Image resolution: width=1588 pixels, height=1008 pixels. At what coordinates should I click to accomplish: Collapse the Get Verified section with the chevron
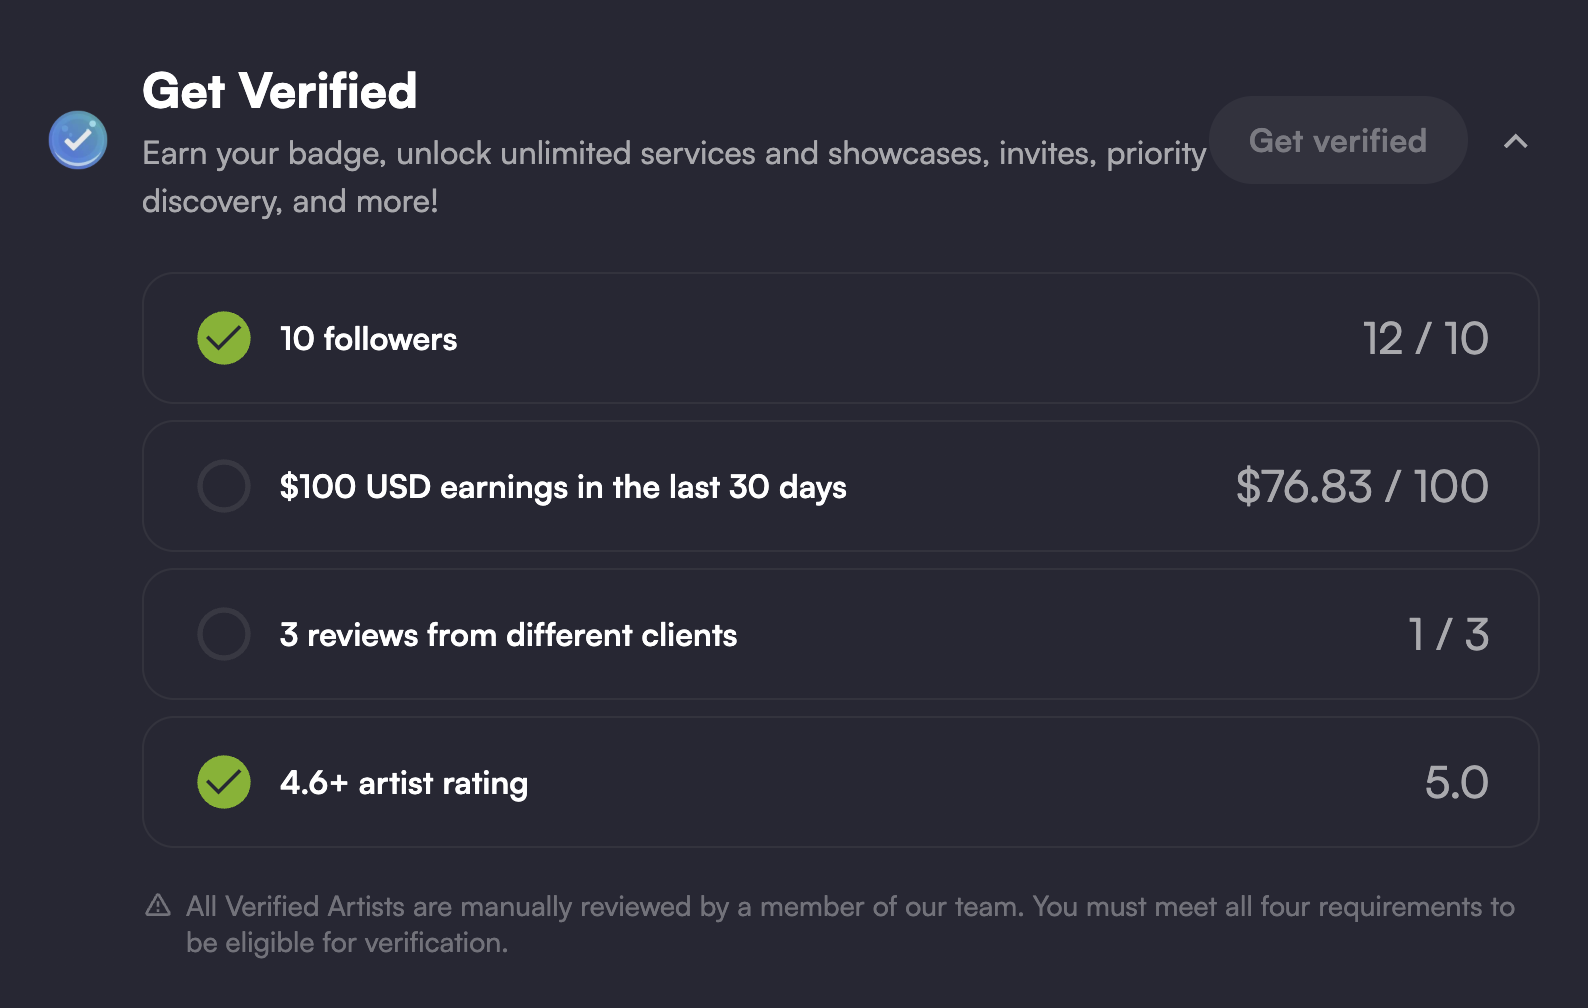tap(1516, 141)
